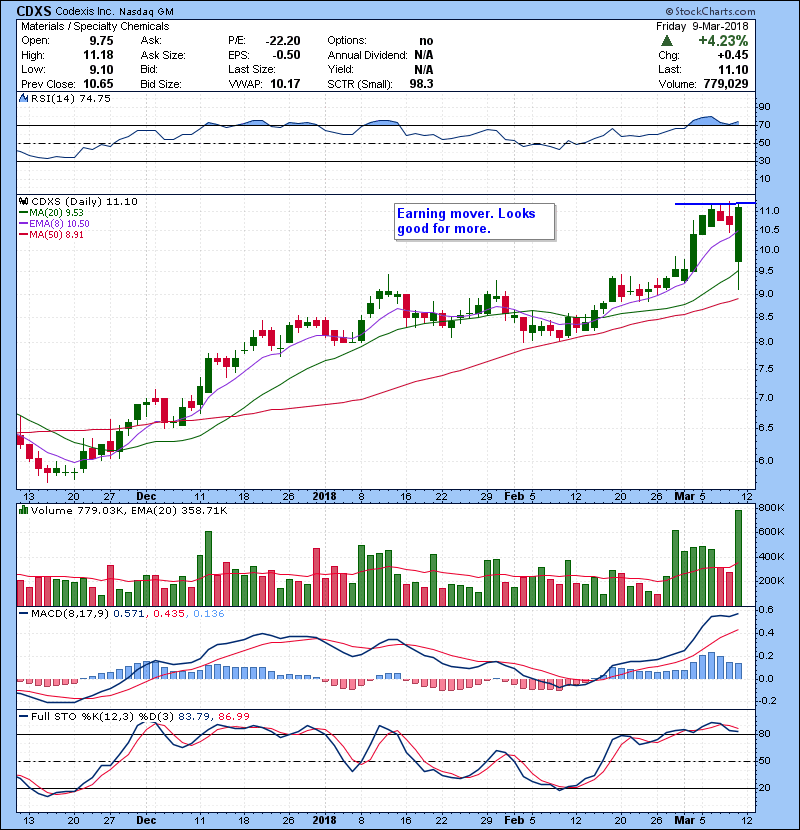Click the Dec label on price chart axis
Viewport: 800px width, 830px height.
146,497
